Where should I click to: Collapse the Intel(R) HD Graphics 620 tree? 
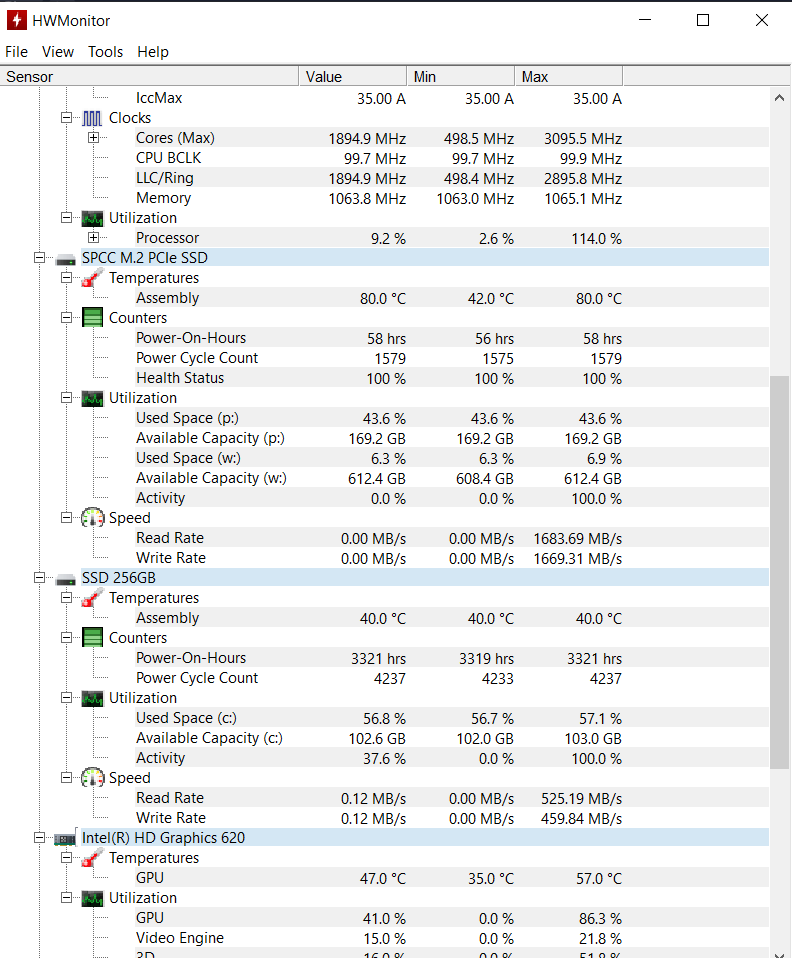point(40,838)
